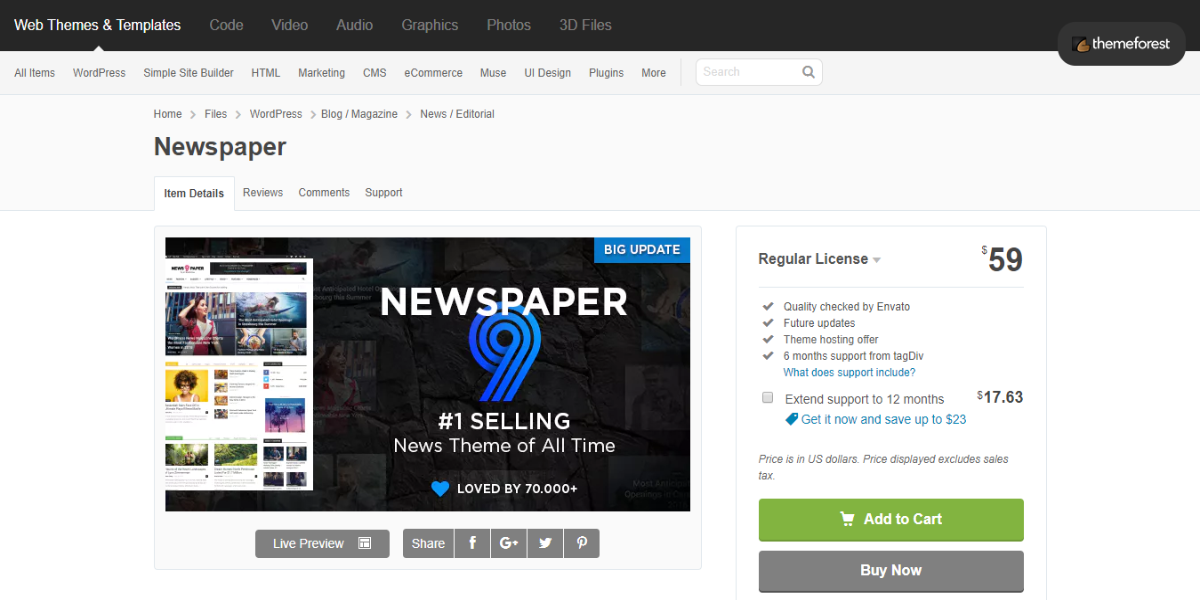Click Get it now and save link
The height and width of the screenshot is (600, 1200).
[884, 419]
